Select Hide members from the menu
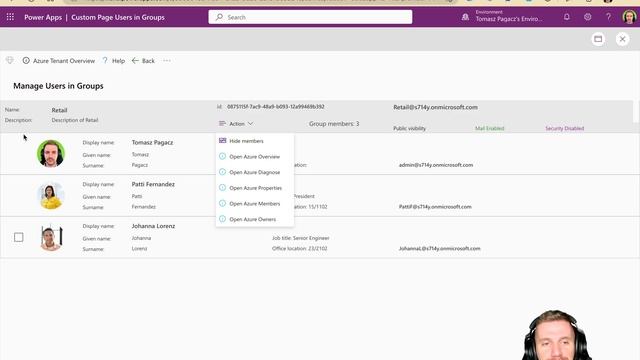The height and width of the screenshot is (360, 640). 255,141
